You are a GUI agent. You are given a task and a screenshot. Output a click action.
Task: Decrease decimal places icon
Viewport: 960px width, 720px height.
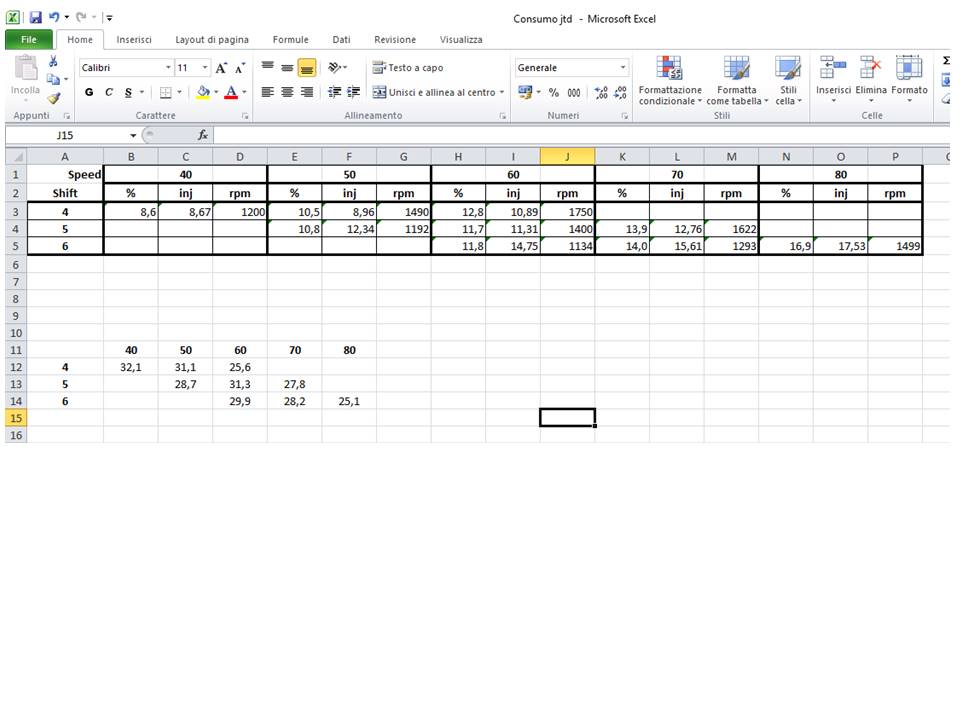[x=620, y=92]
